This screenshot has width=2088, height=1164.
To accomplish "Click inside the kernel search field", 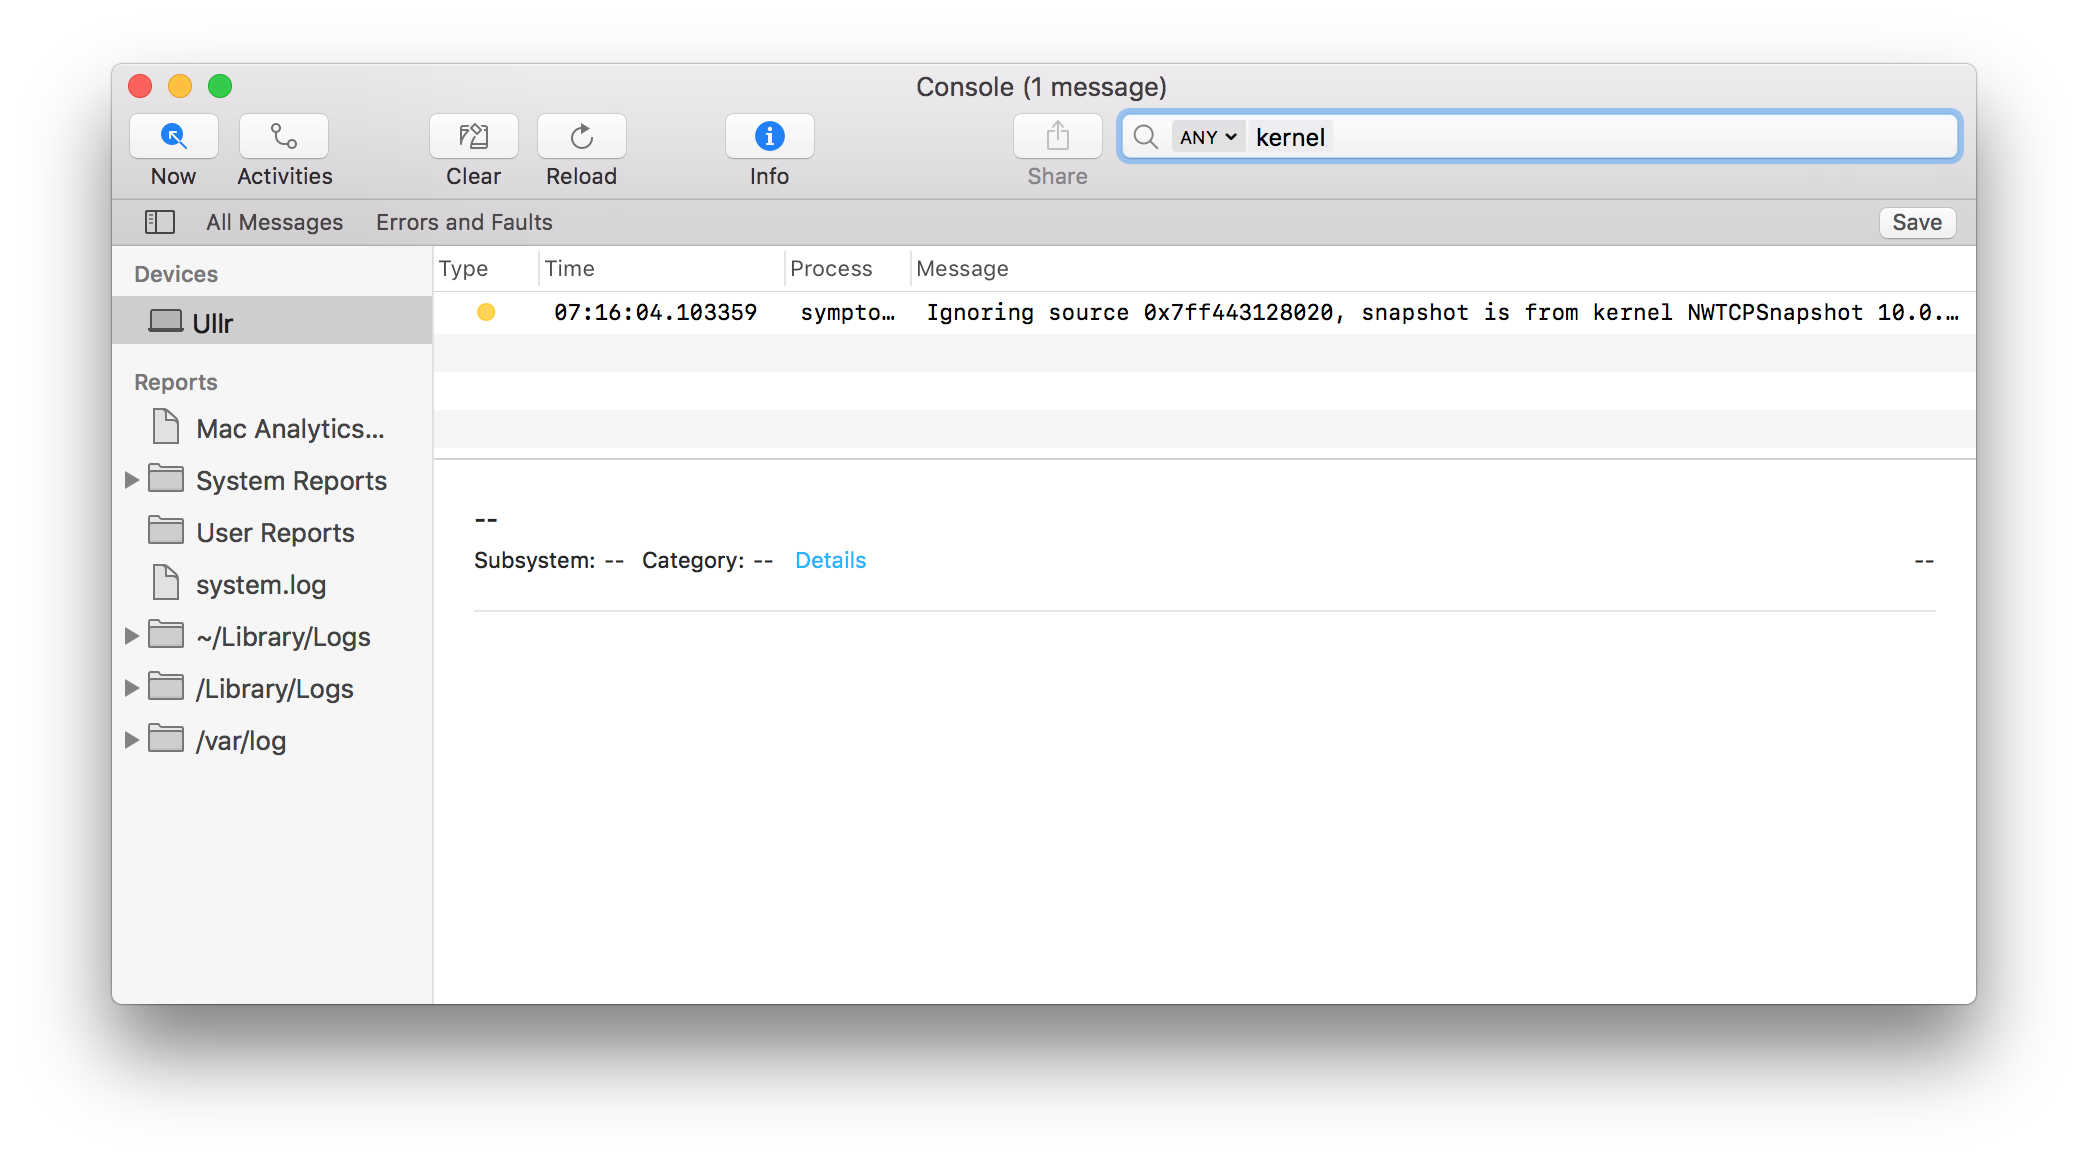I will tap(1500, 137).
